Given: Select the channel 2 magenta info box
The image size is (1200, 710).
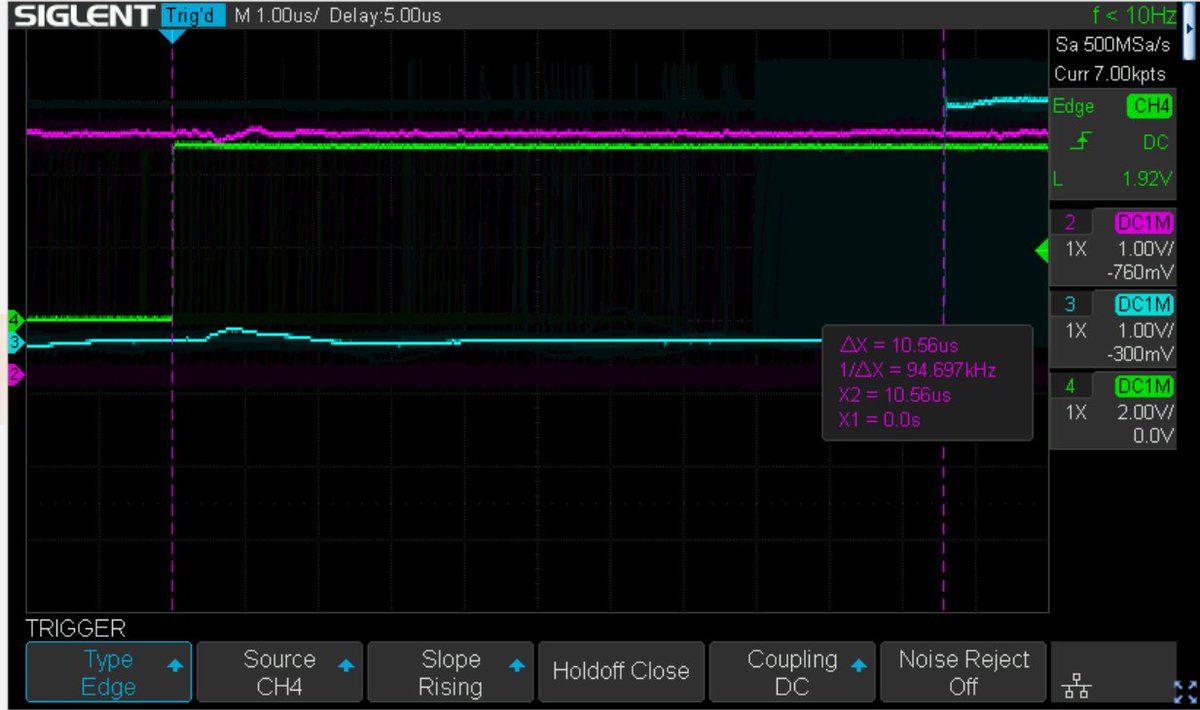Looking at the screenshot, I should click(1115, 246).
